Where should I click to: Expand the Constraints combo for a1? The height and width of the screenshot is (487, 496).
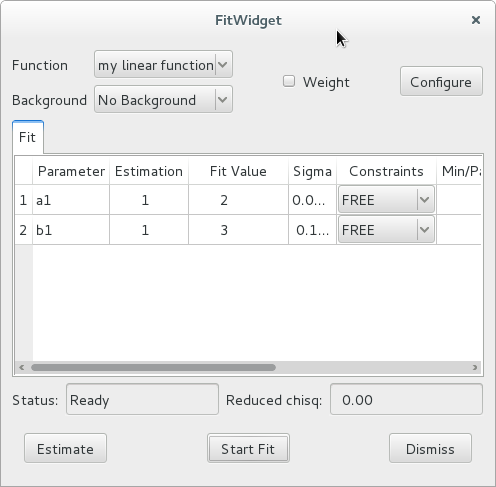click(x=386, y=200)
